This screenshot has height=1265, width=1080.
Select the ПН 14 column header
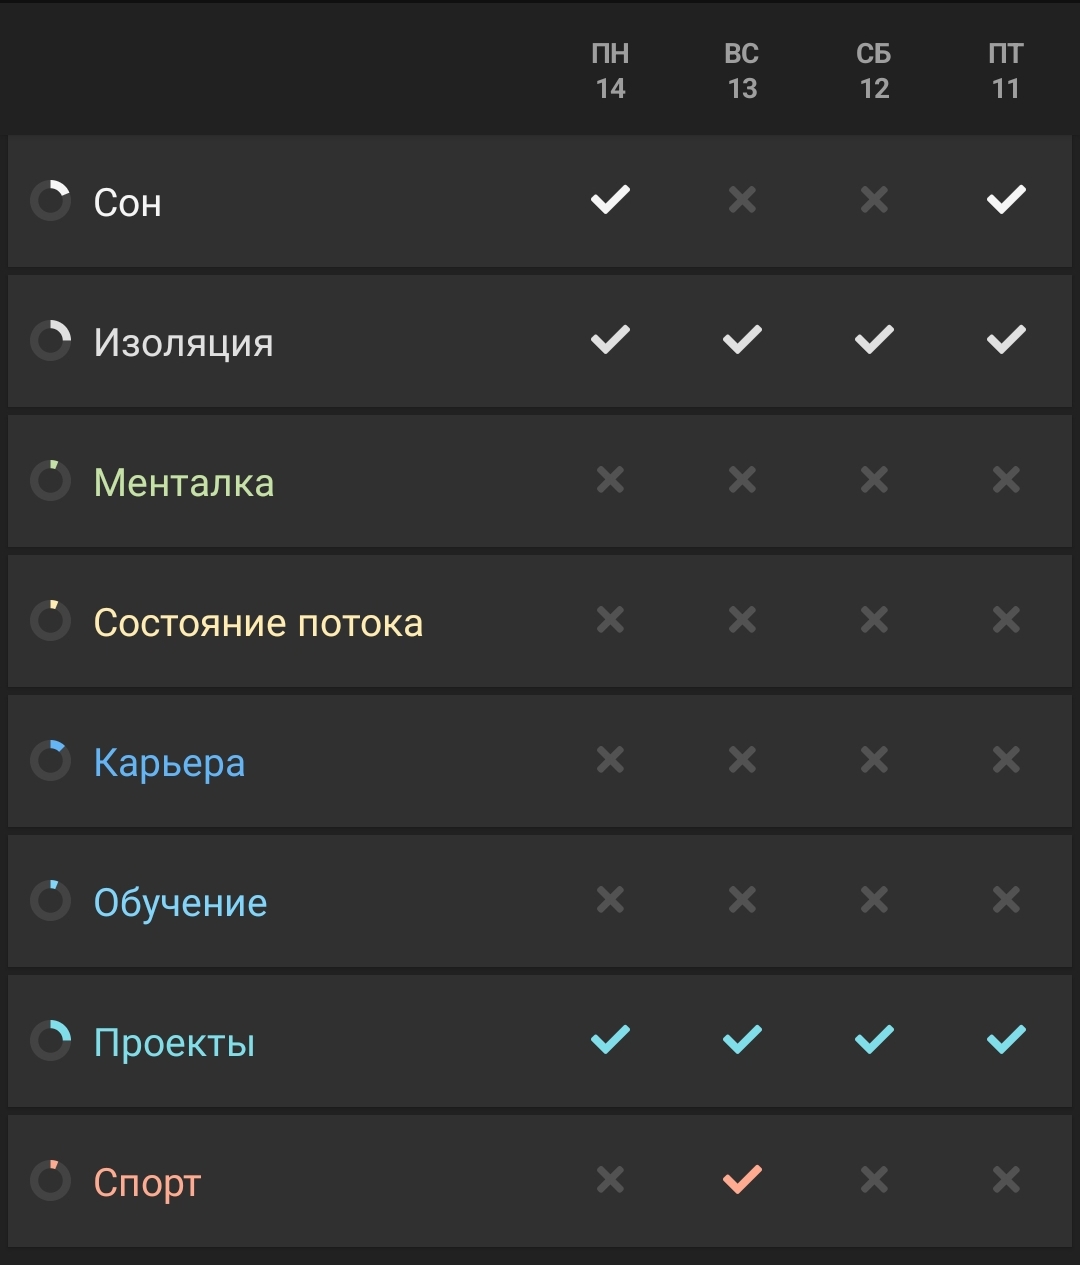pyautogui.click(x=610, y=71)
